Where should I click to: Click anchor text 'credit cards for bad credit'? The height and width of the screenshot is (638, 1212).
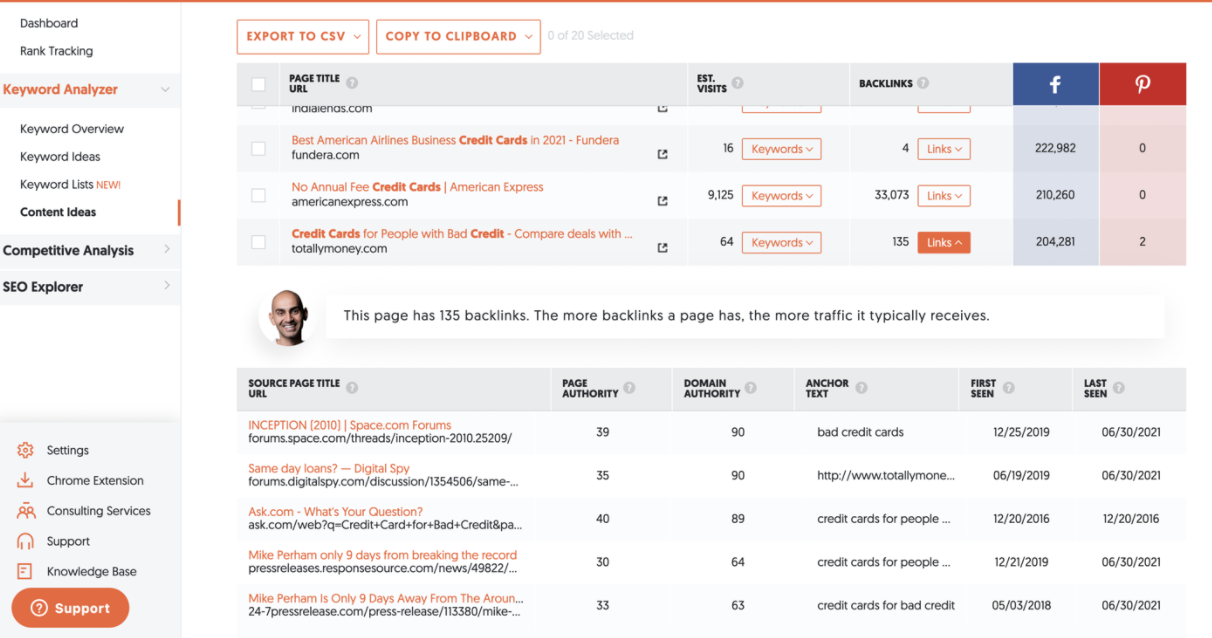point(886,605)
